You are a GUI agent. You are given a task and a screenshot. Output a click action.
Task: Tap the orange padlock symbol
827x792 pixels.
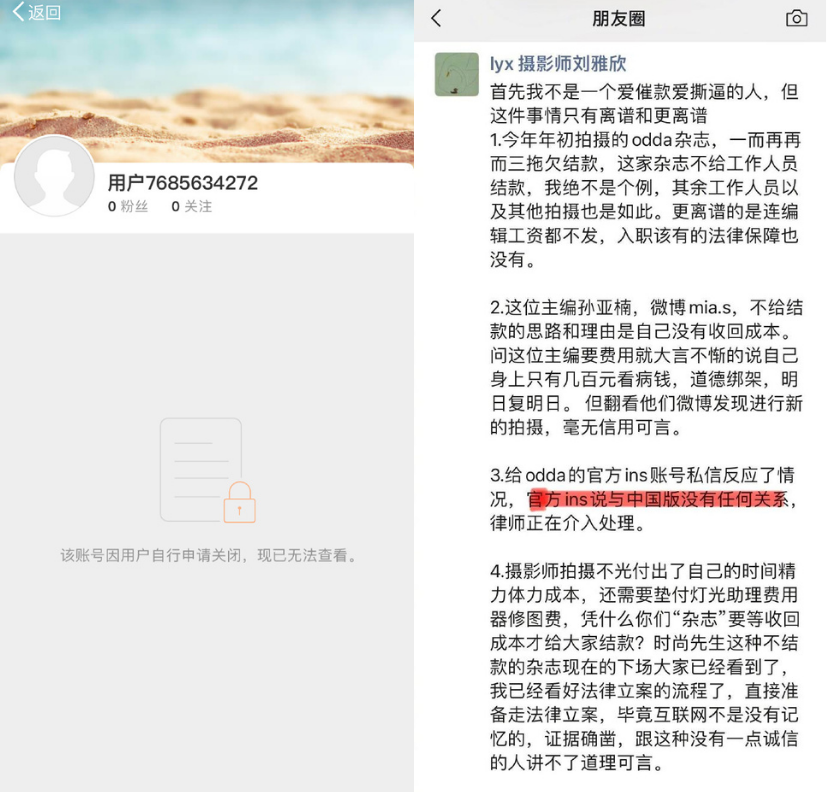coord(240,502)
